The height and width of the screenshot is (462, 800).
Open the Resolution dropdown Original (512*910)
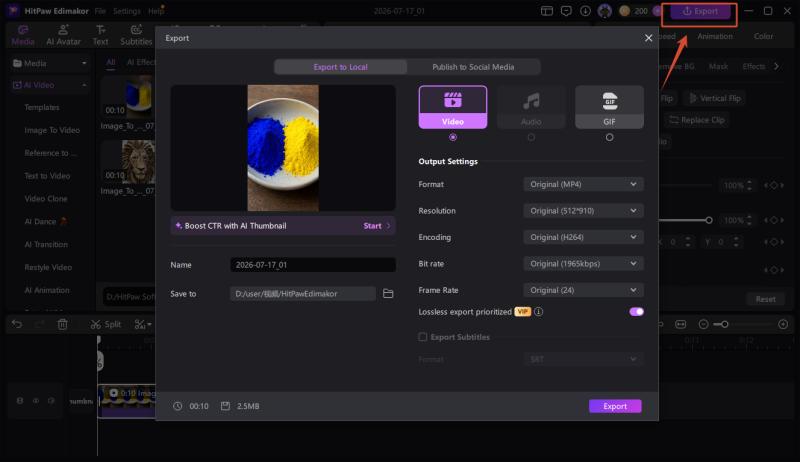(583, 211)
